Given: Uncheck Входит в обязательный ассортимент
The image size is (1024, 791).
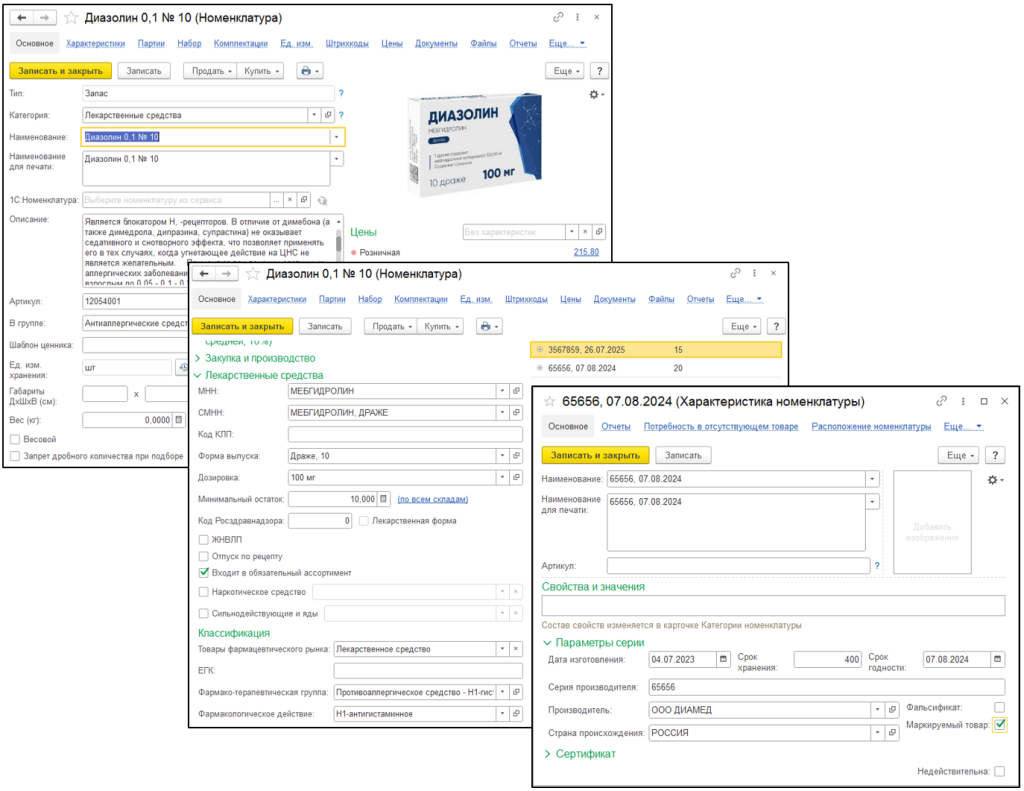Looking at the screenshot, I should 204,573.
